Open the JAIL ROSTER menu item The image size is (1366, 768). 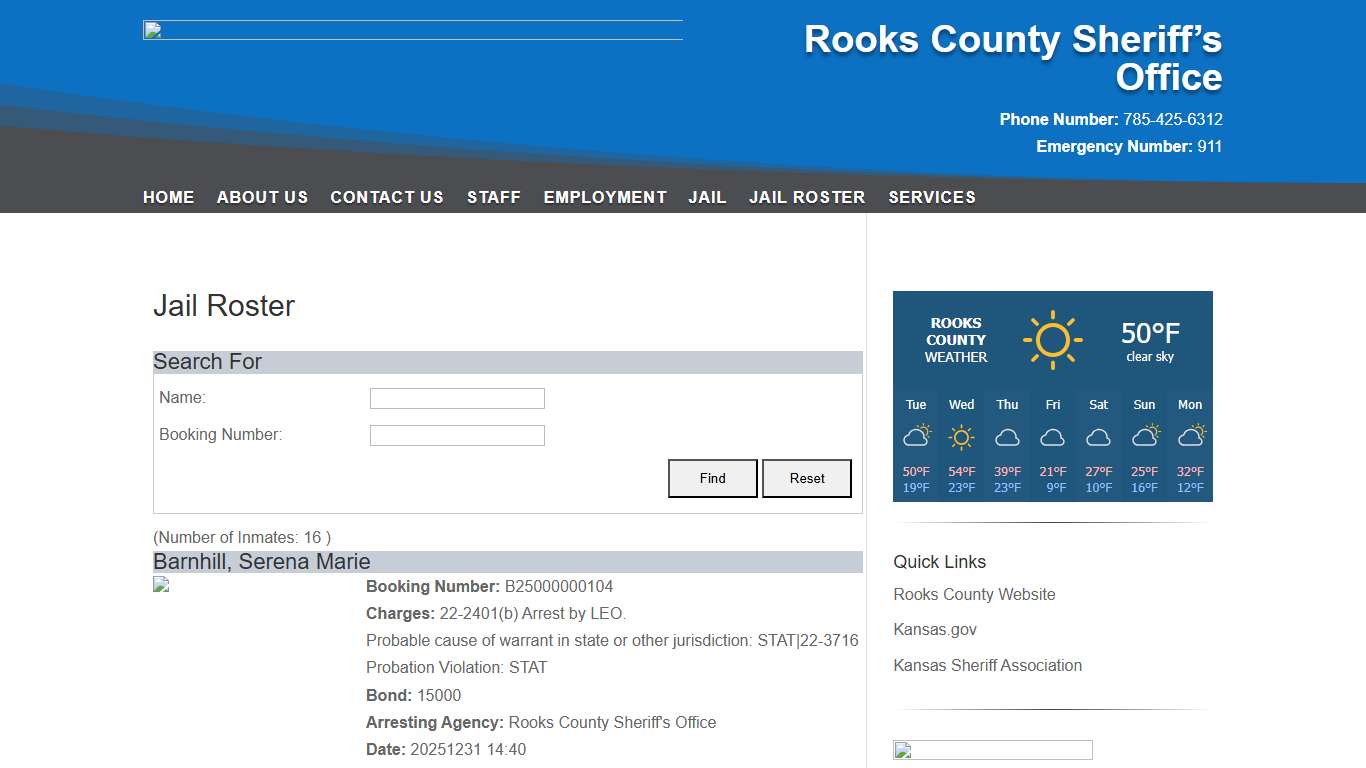click(806, 197)
